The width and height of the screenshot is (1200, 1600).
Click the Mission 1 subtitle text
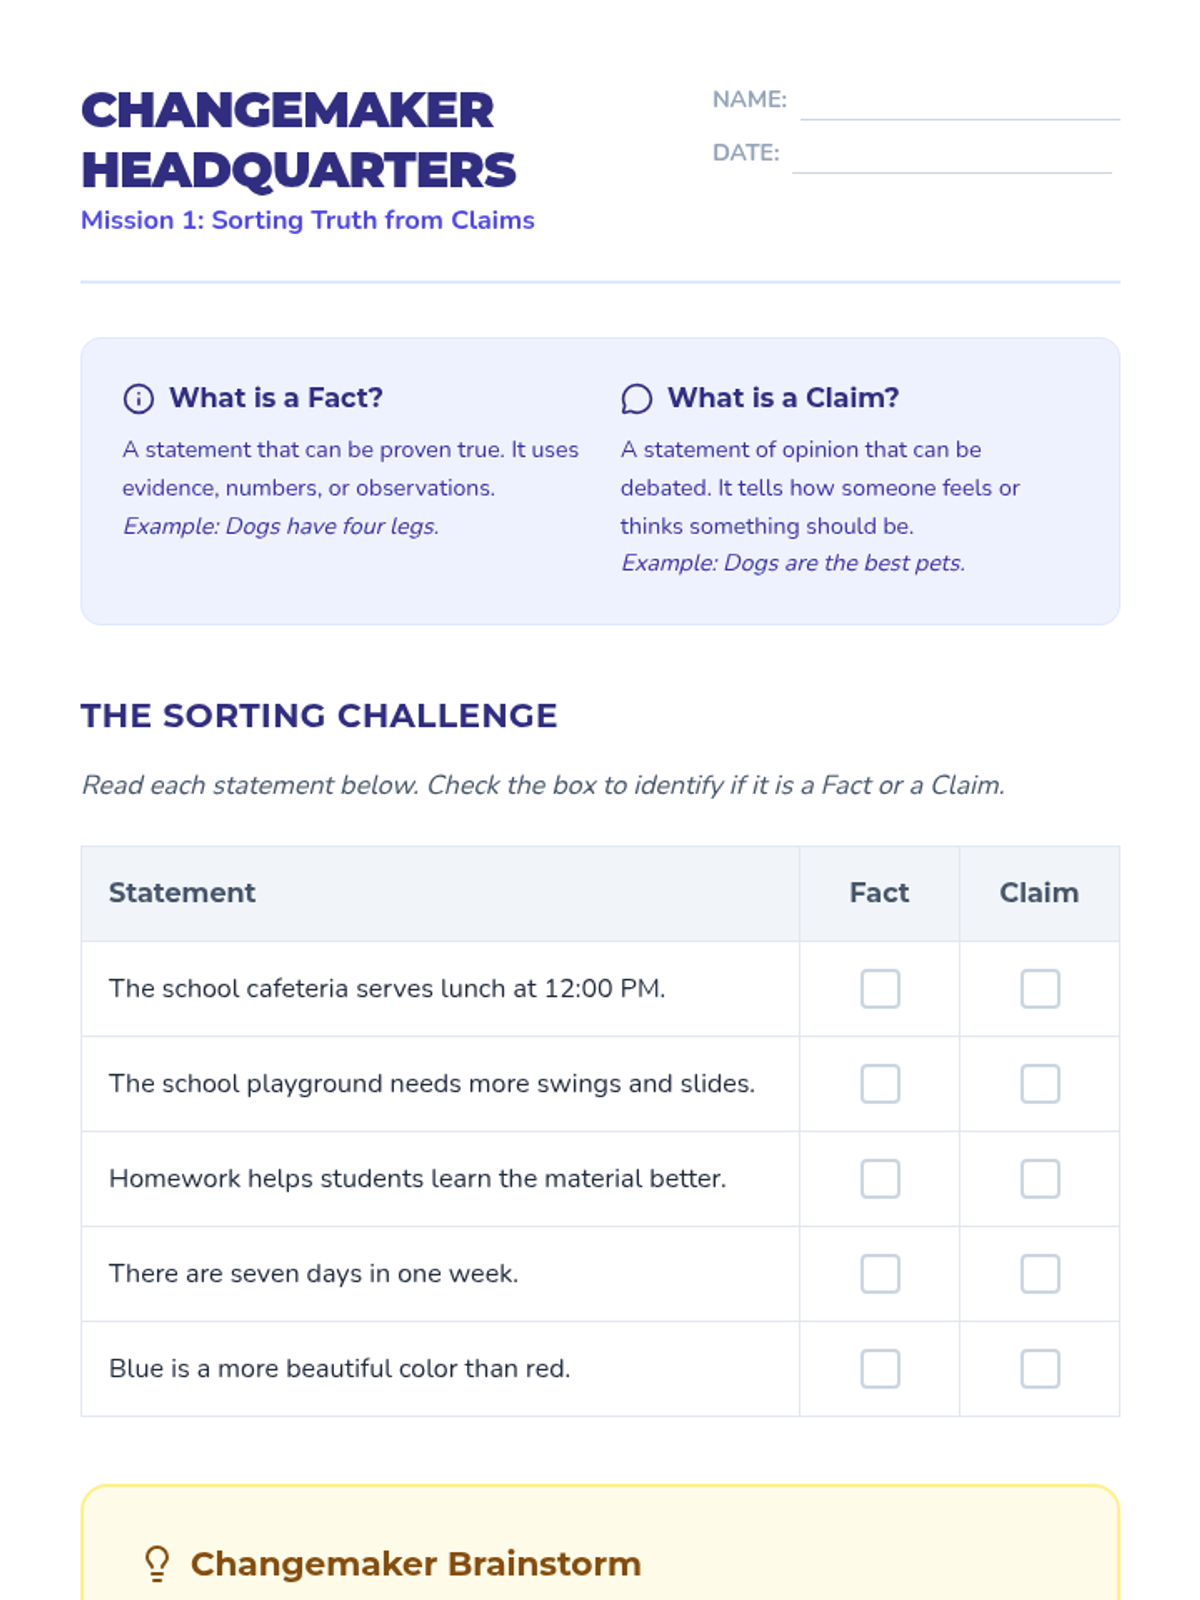308,220
